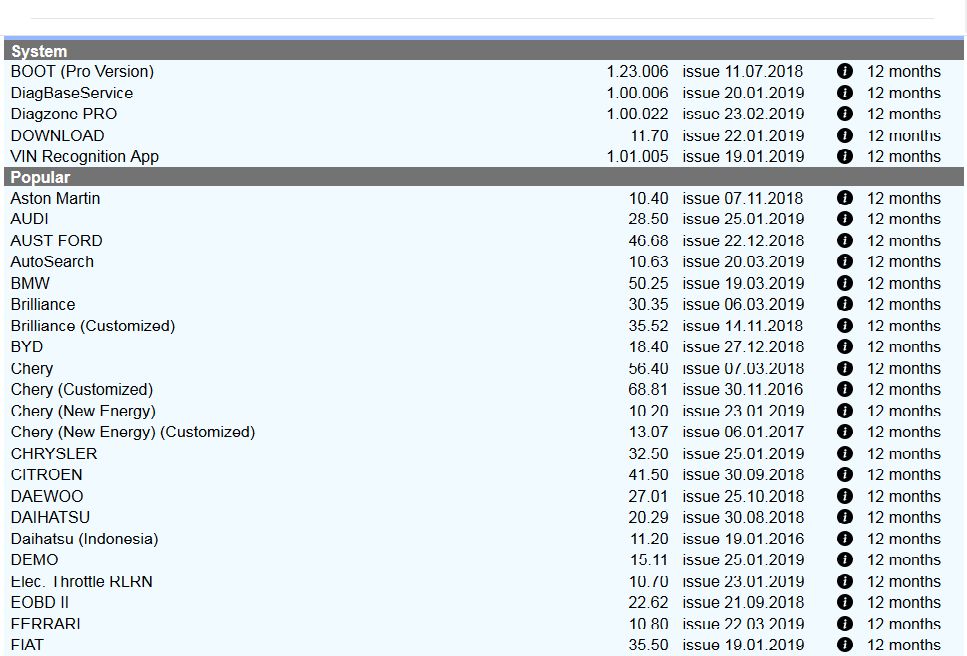Click the info icon beside Diagzone PRO
The width and height of the screenshot is (967, 656).
click(x=845, y=114)
